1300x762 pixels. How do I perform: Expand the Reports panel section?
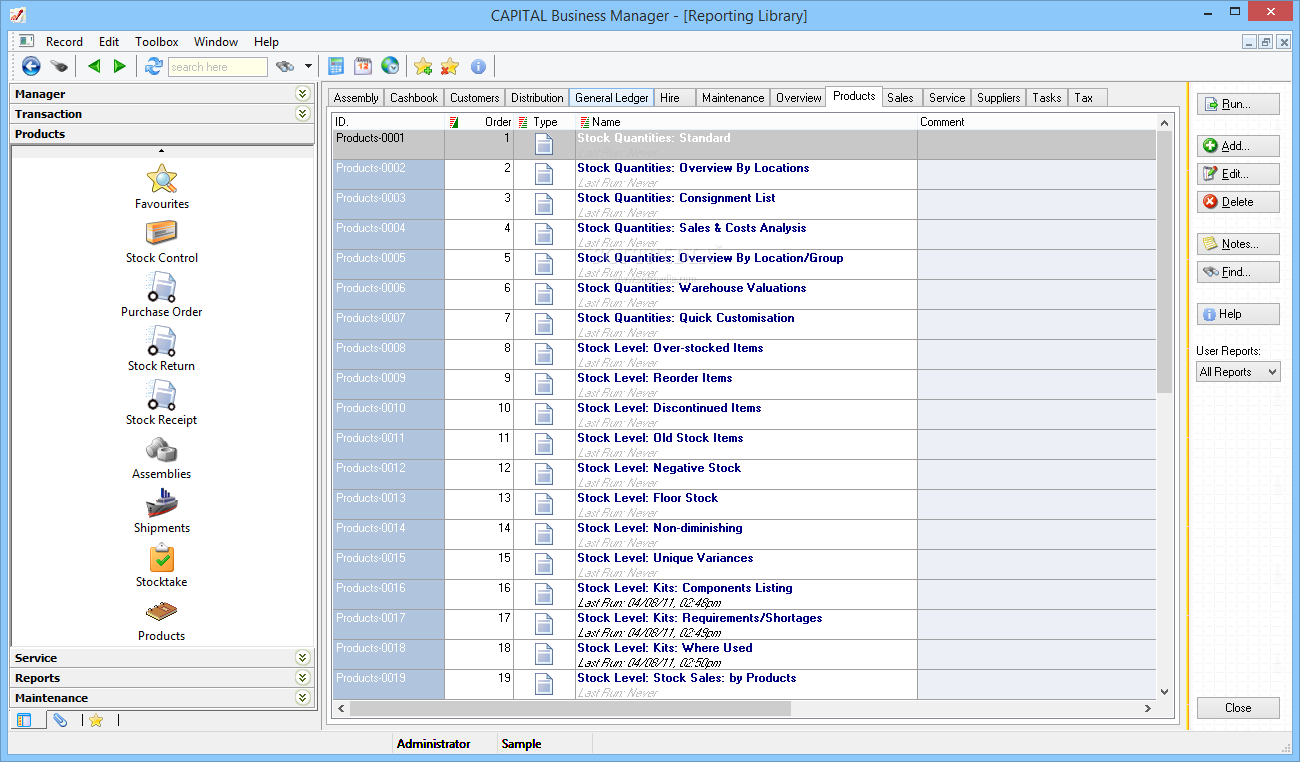coord(303,678)
